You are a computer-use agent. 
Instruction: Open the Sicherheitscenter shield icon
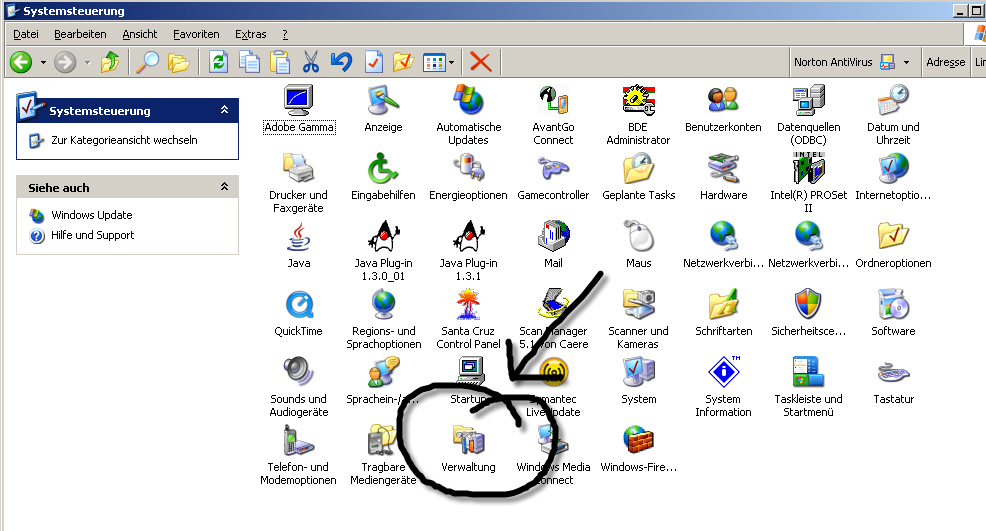click(808, 305)
